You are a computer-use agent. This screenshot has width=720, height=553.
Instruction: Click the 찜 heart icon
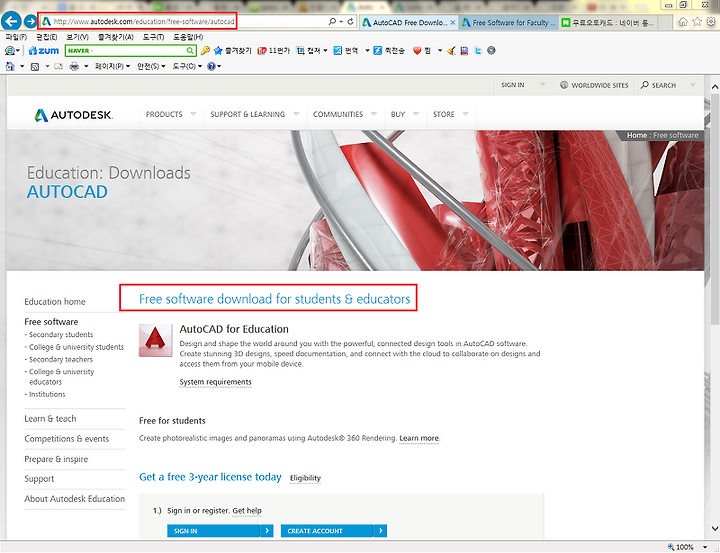[417, 51]
